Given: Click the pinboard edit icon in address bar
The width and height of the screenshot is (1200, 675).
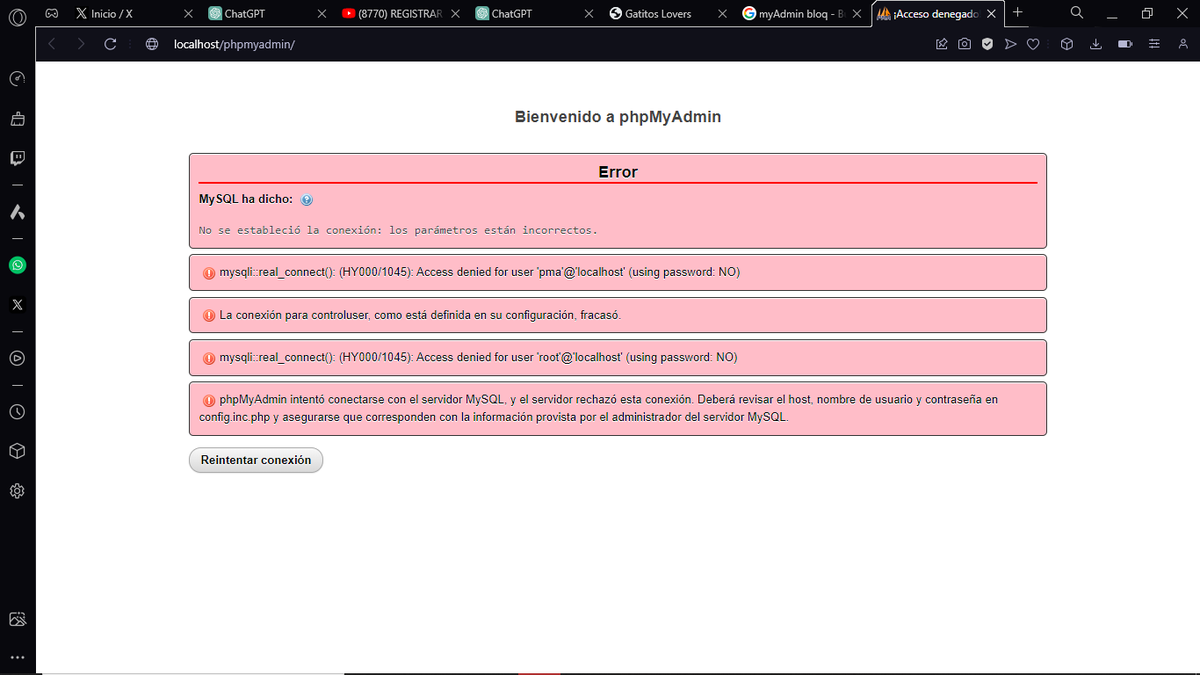Looking at the screenshot, I should (941, 44).
